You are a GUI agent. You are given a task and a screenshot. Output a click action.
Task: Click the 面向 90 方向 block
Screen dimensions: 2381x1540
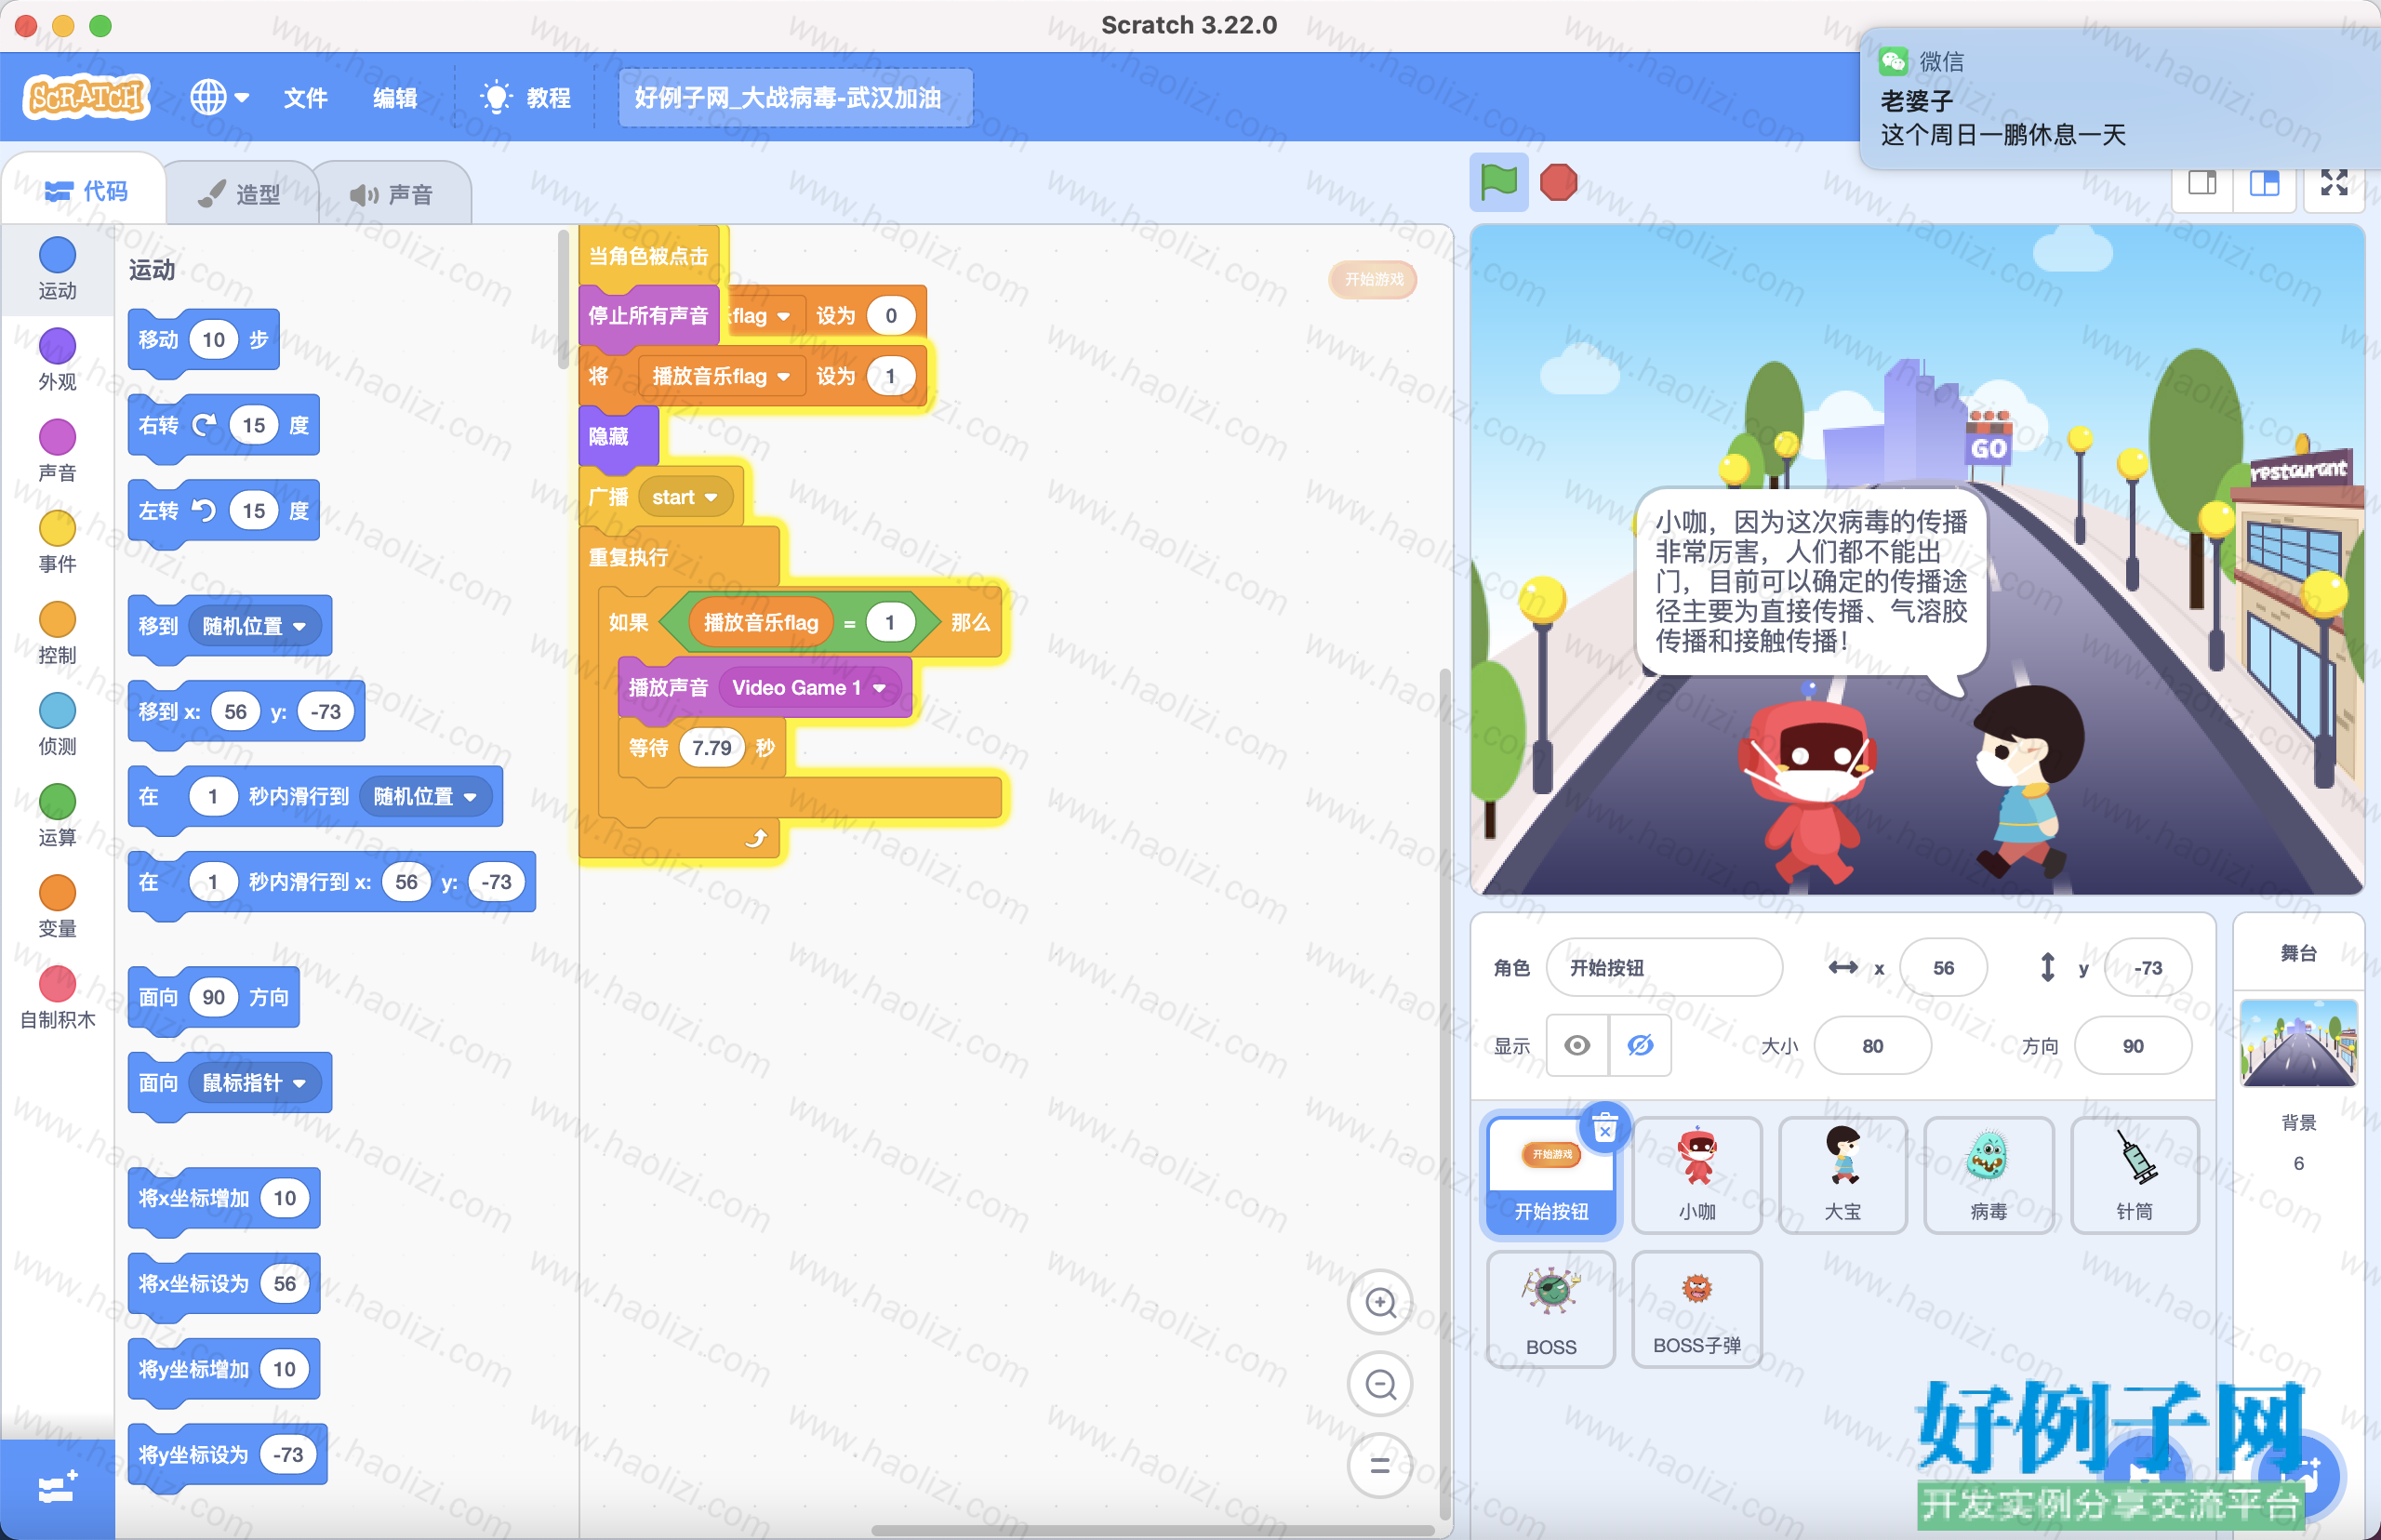click(213, 998)
